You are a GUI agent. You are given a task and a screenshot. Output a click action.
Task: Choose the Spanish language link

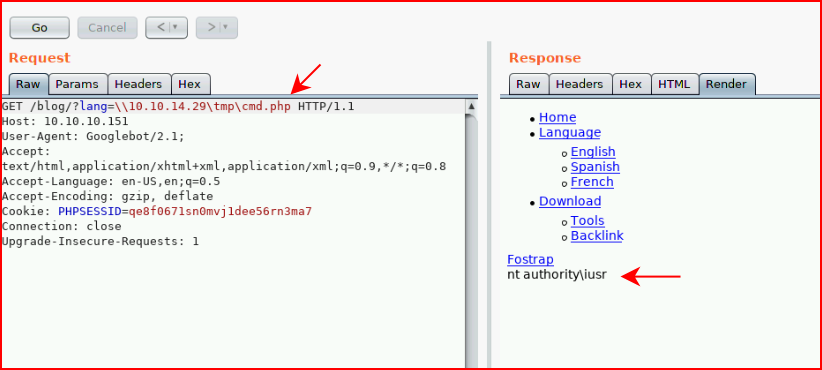coord(595,167)
